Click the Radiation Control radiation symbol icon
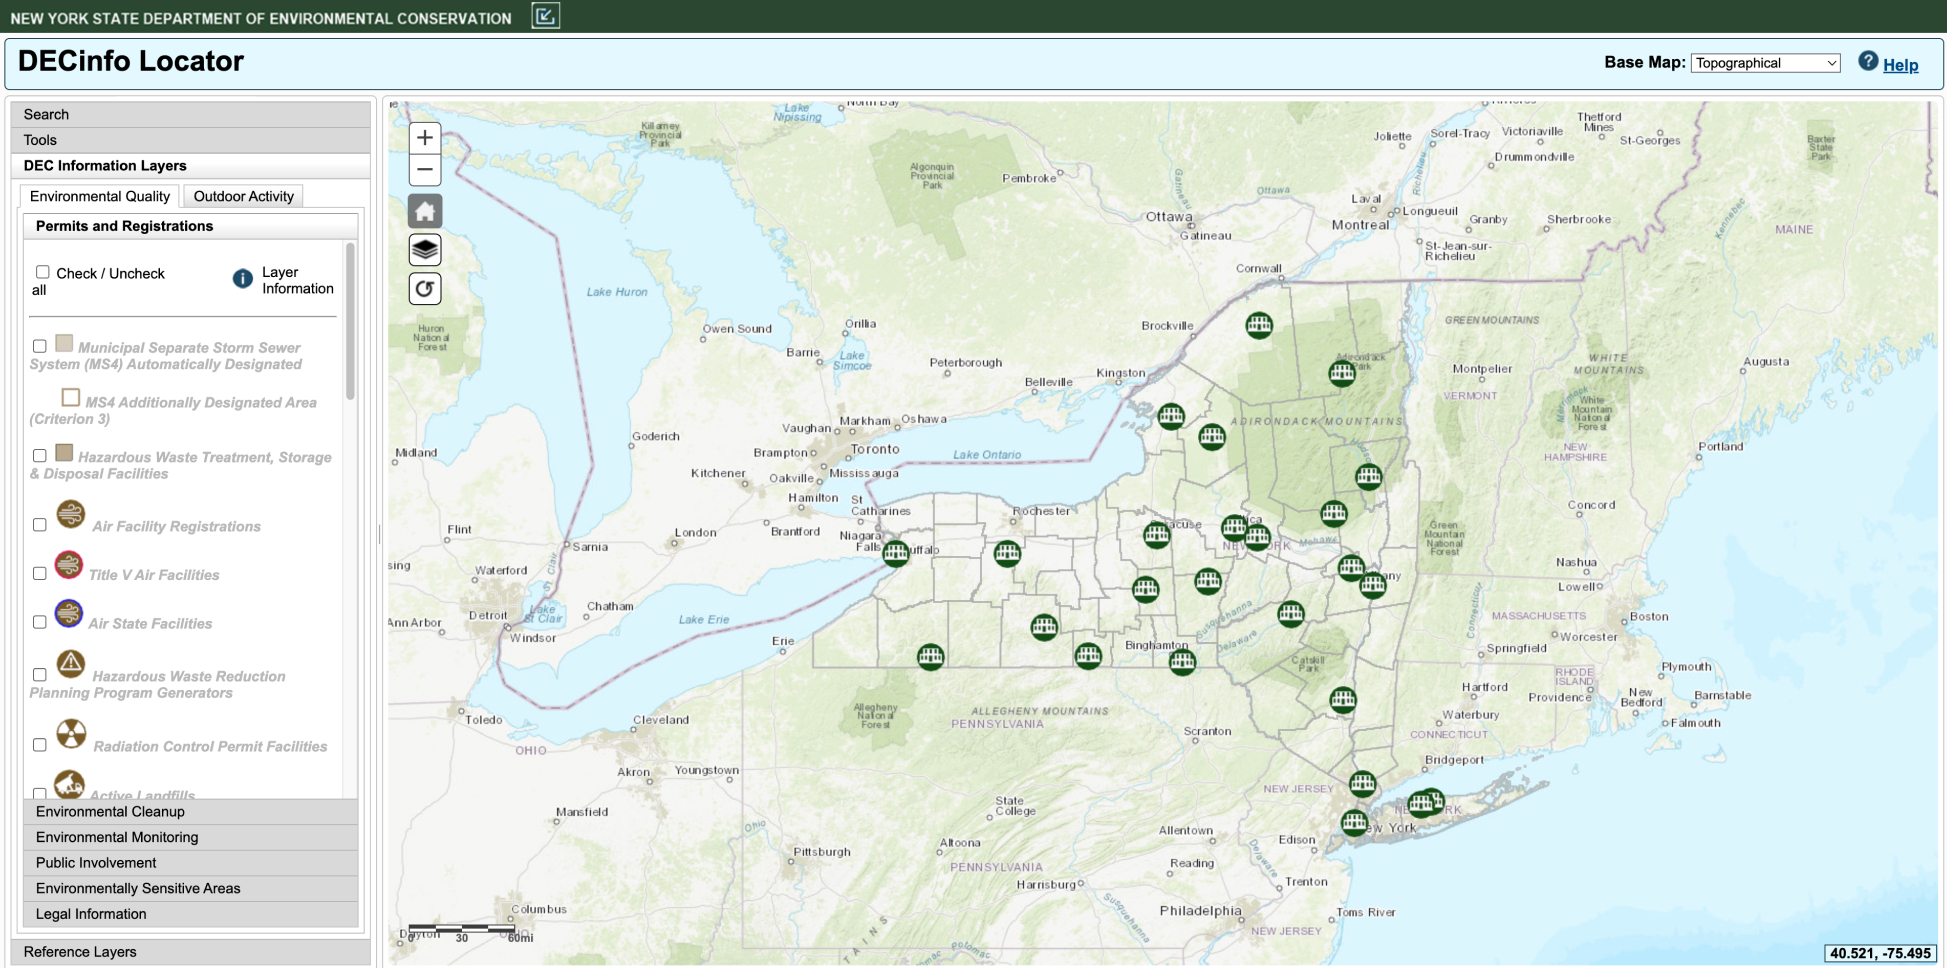The width and height of the screenshot is (1947, 968). coord(71,734)
